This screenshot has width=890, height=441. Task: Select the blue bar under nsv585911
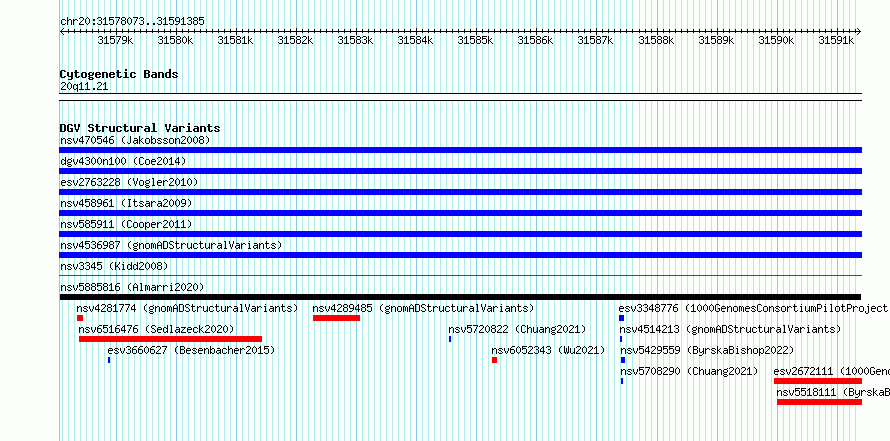460,234
